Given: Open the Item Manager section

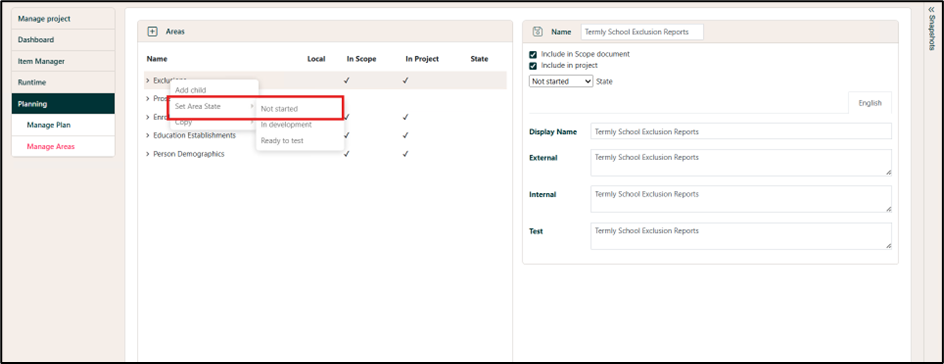Looking at the screenshot, I should [x=63, y=61].
